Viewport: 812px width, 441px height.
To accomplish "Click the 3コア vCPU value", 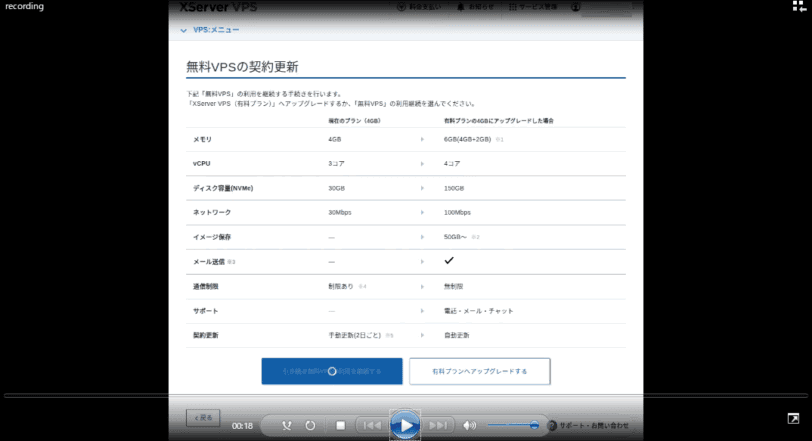I will click(336, 164).
